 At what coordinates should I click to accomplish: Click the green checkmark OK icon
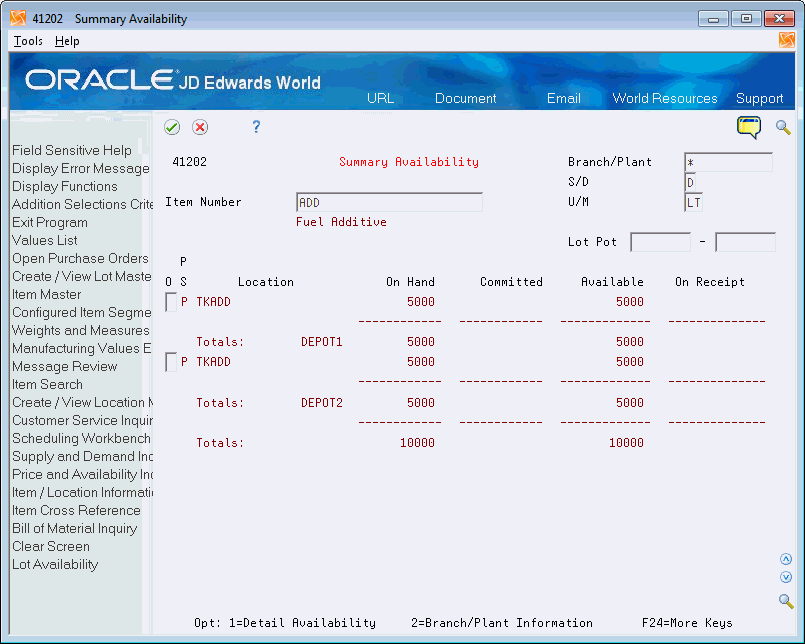tap(172, 127)
